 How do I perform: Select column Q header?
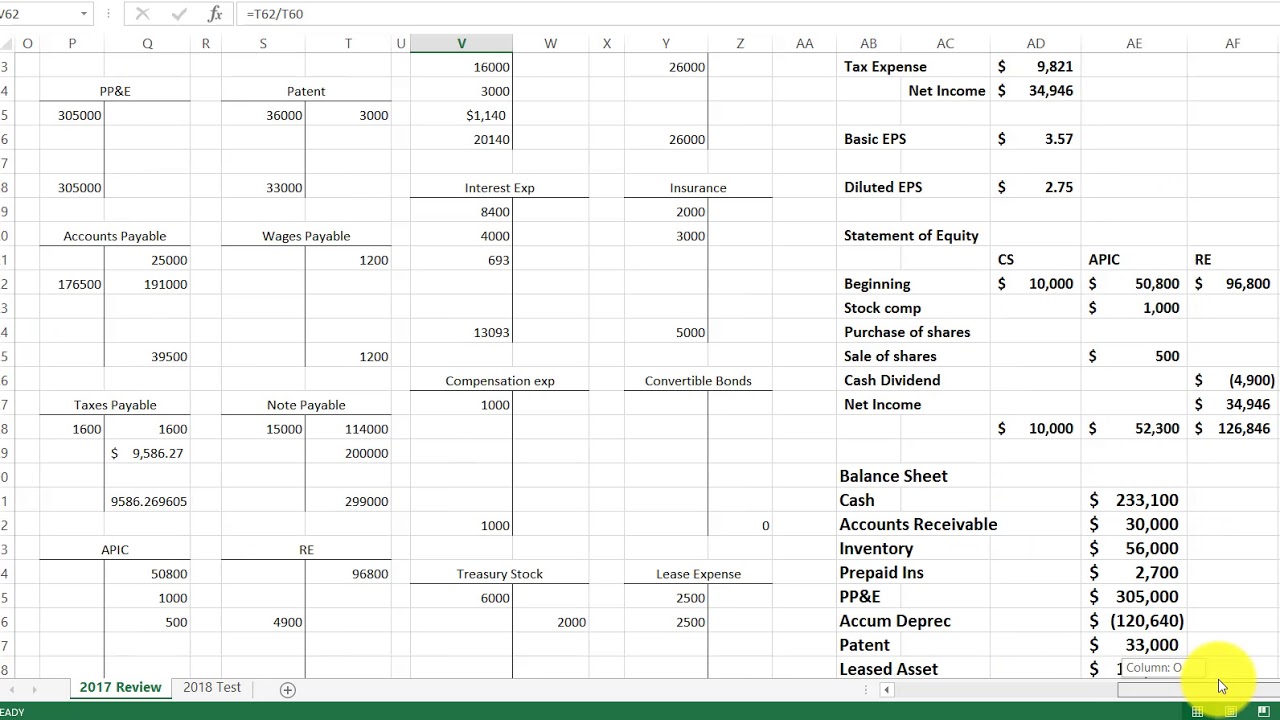pos(147,44)
